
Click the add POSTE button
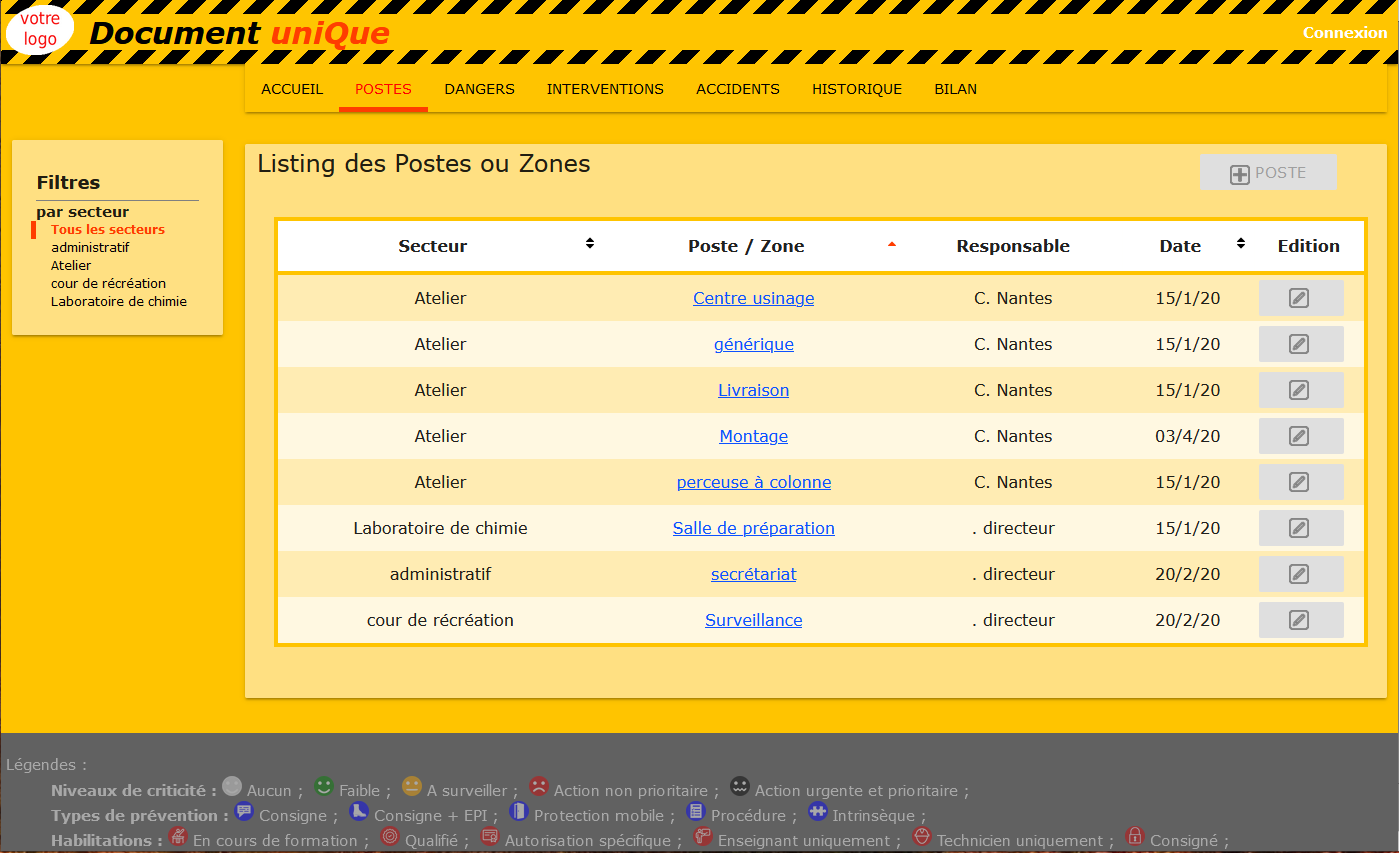(x=1268, y=173)
